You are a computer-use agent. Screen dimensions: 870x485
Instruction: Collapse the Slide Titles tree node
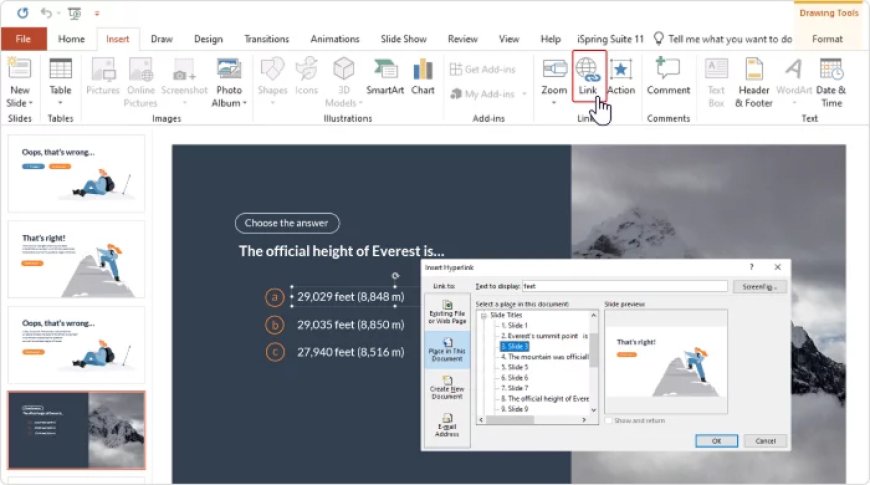tap(484, 317)
